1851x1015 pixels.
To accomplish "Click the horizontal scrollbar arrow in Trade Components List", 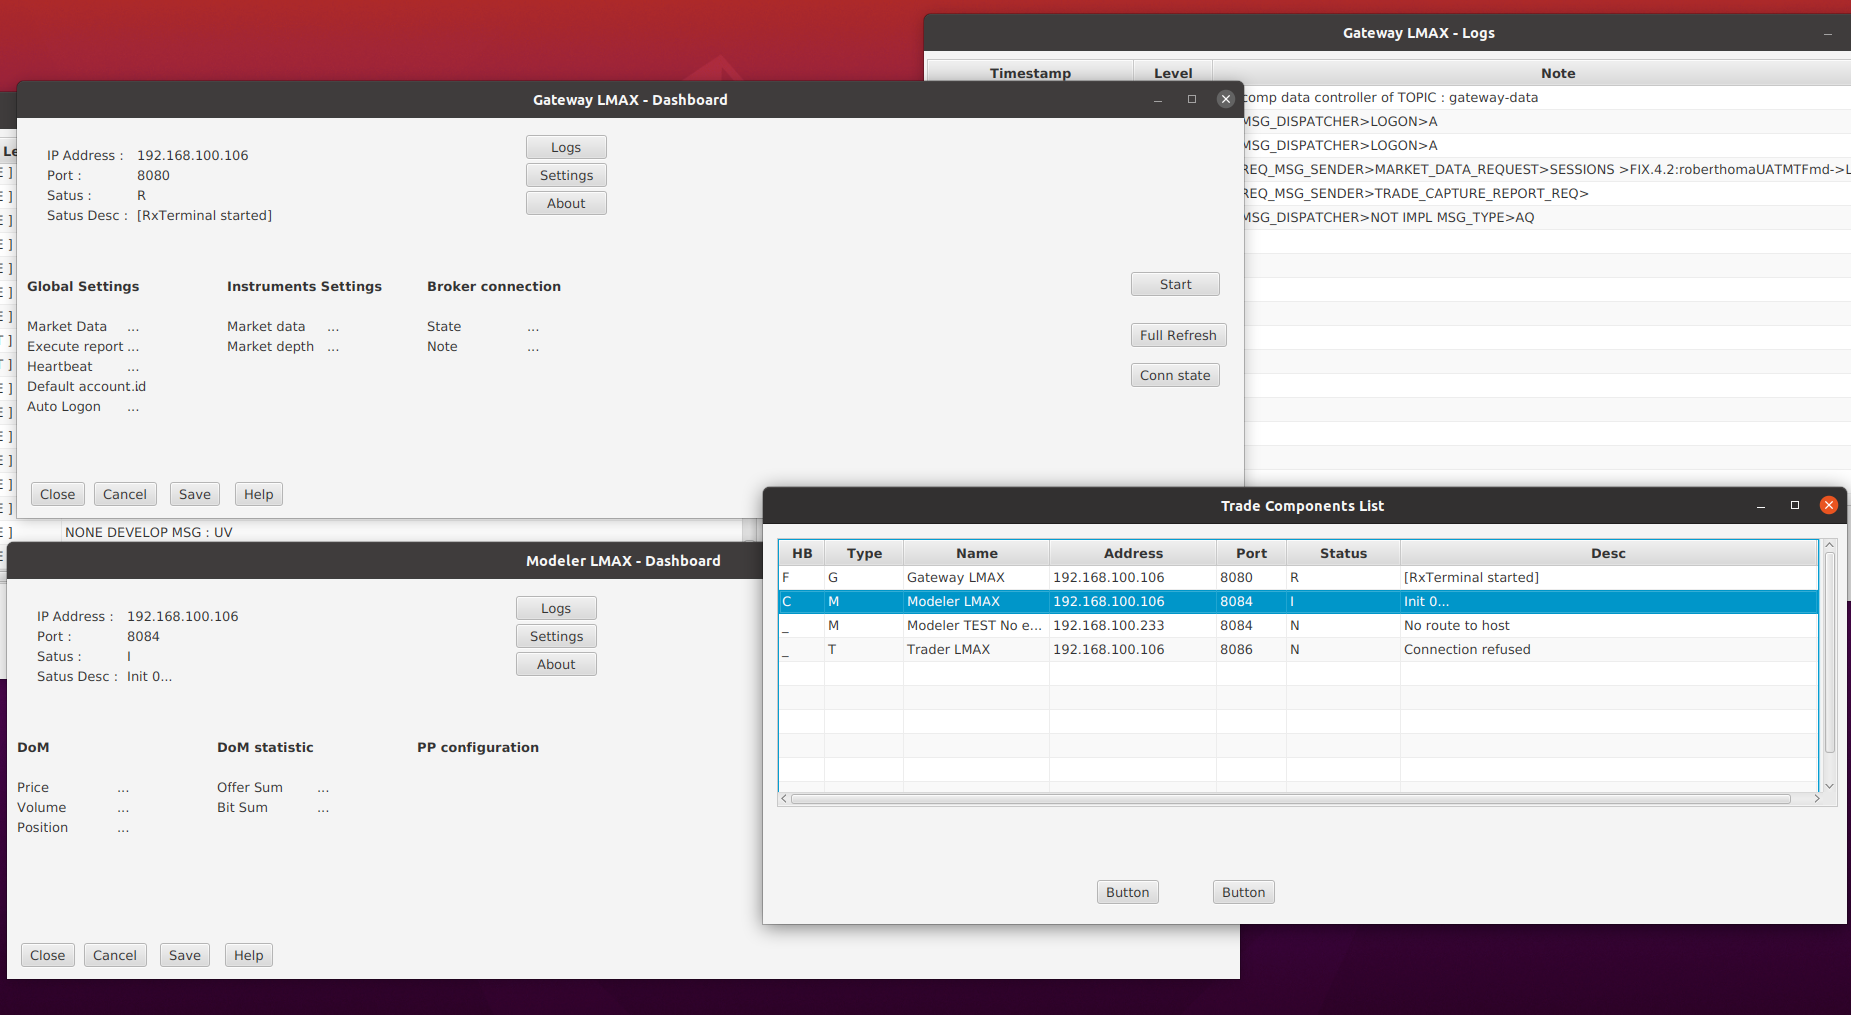I will pyautogui.click(x=785, y=798).
